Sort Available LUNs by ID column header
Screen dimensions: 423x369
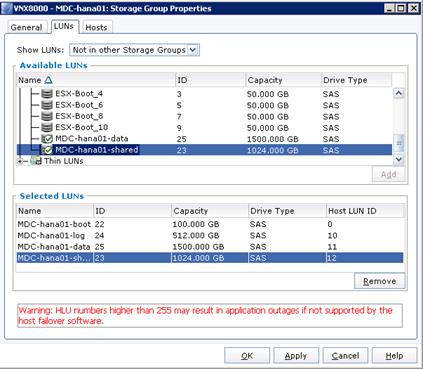pyautogui.click(x=210, y=80)
